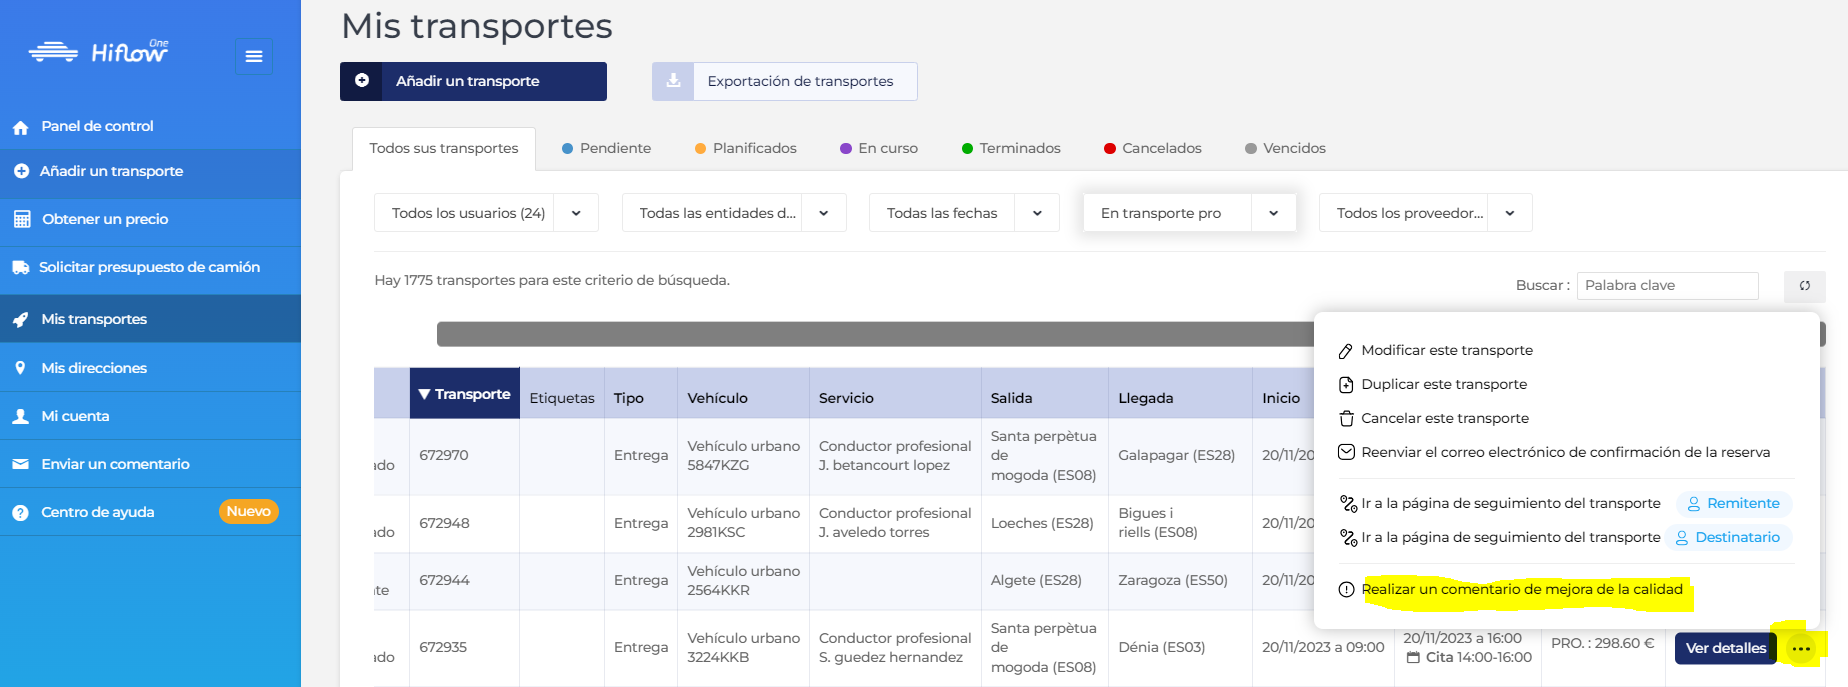Open the three-dots menu for transport 672935
This screenshot has width=1848, height=687.
1801,649
